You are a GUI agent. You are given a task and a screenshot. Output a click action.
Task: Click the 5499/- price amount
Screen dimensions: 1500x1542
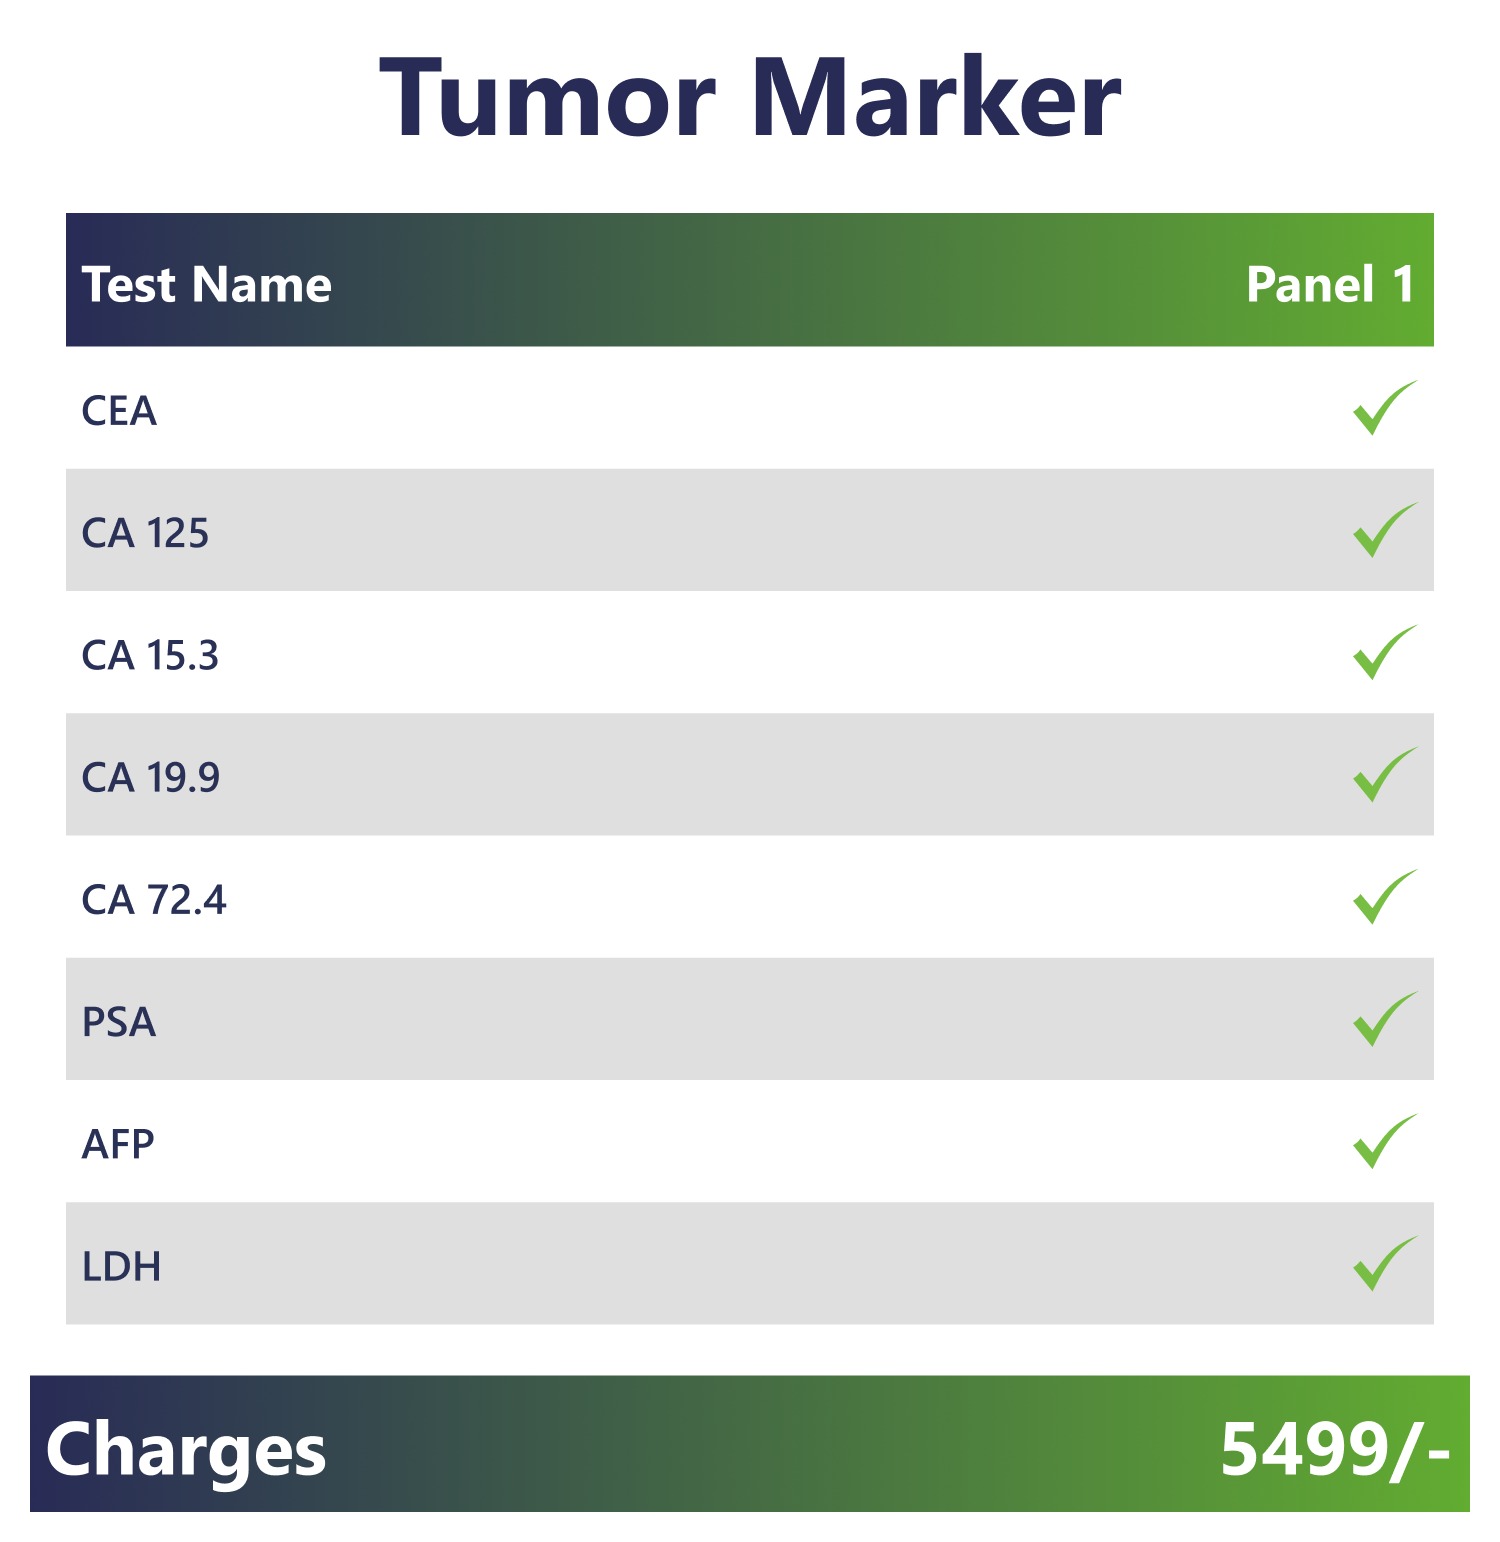pos(1335,1449)
